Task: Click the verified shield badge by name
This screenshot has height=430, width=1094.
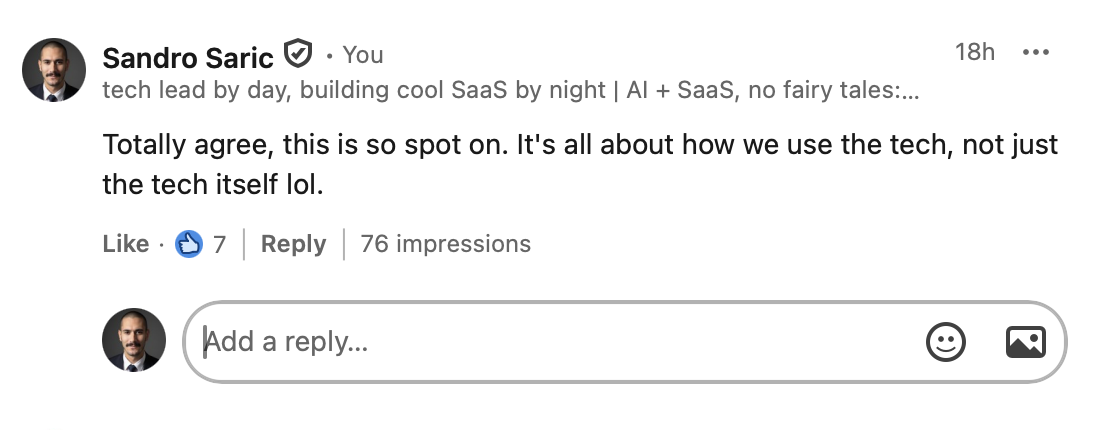Action: [298, 52]
